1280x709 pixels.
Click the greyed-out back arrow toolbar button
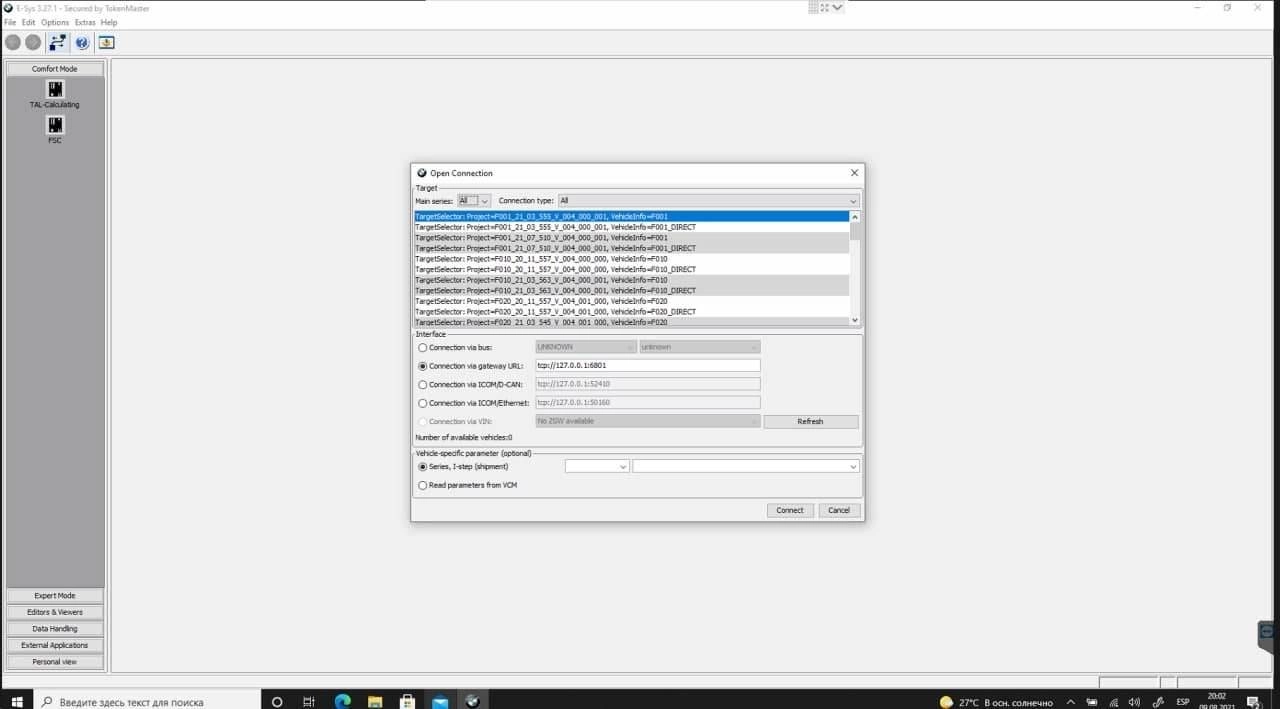click(13, 43)
